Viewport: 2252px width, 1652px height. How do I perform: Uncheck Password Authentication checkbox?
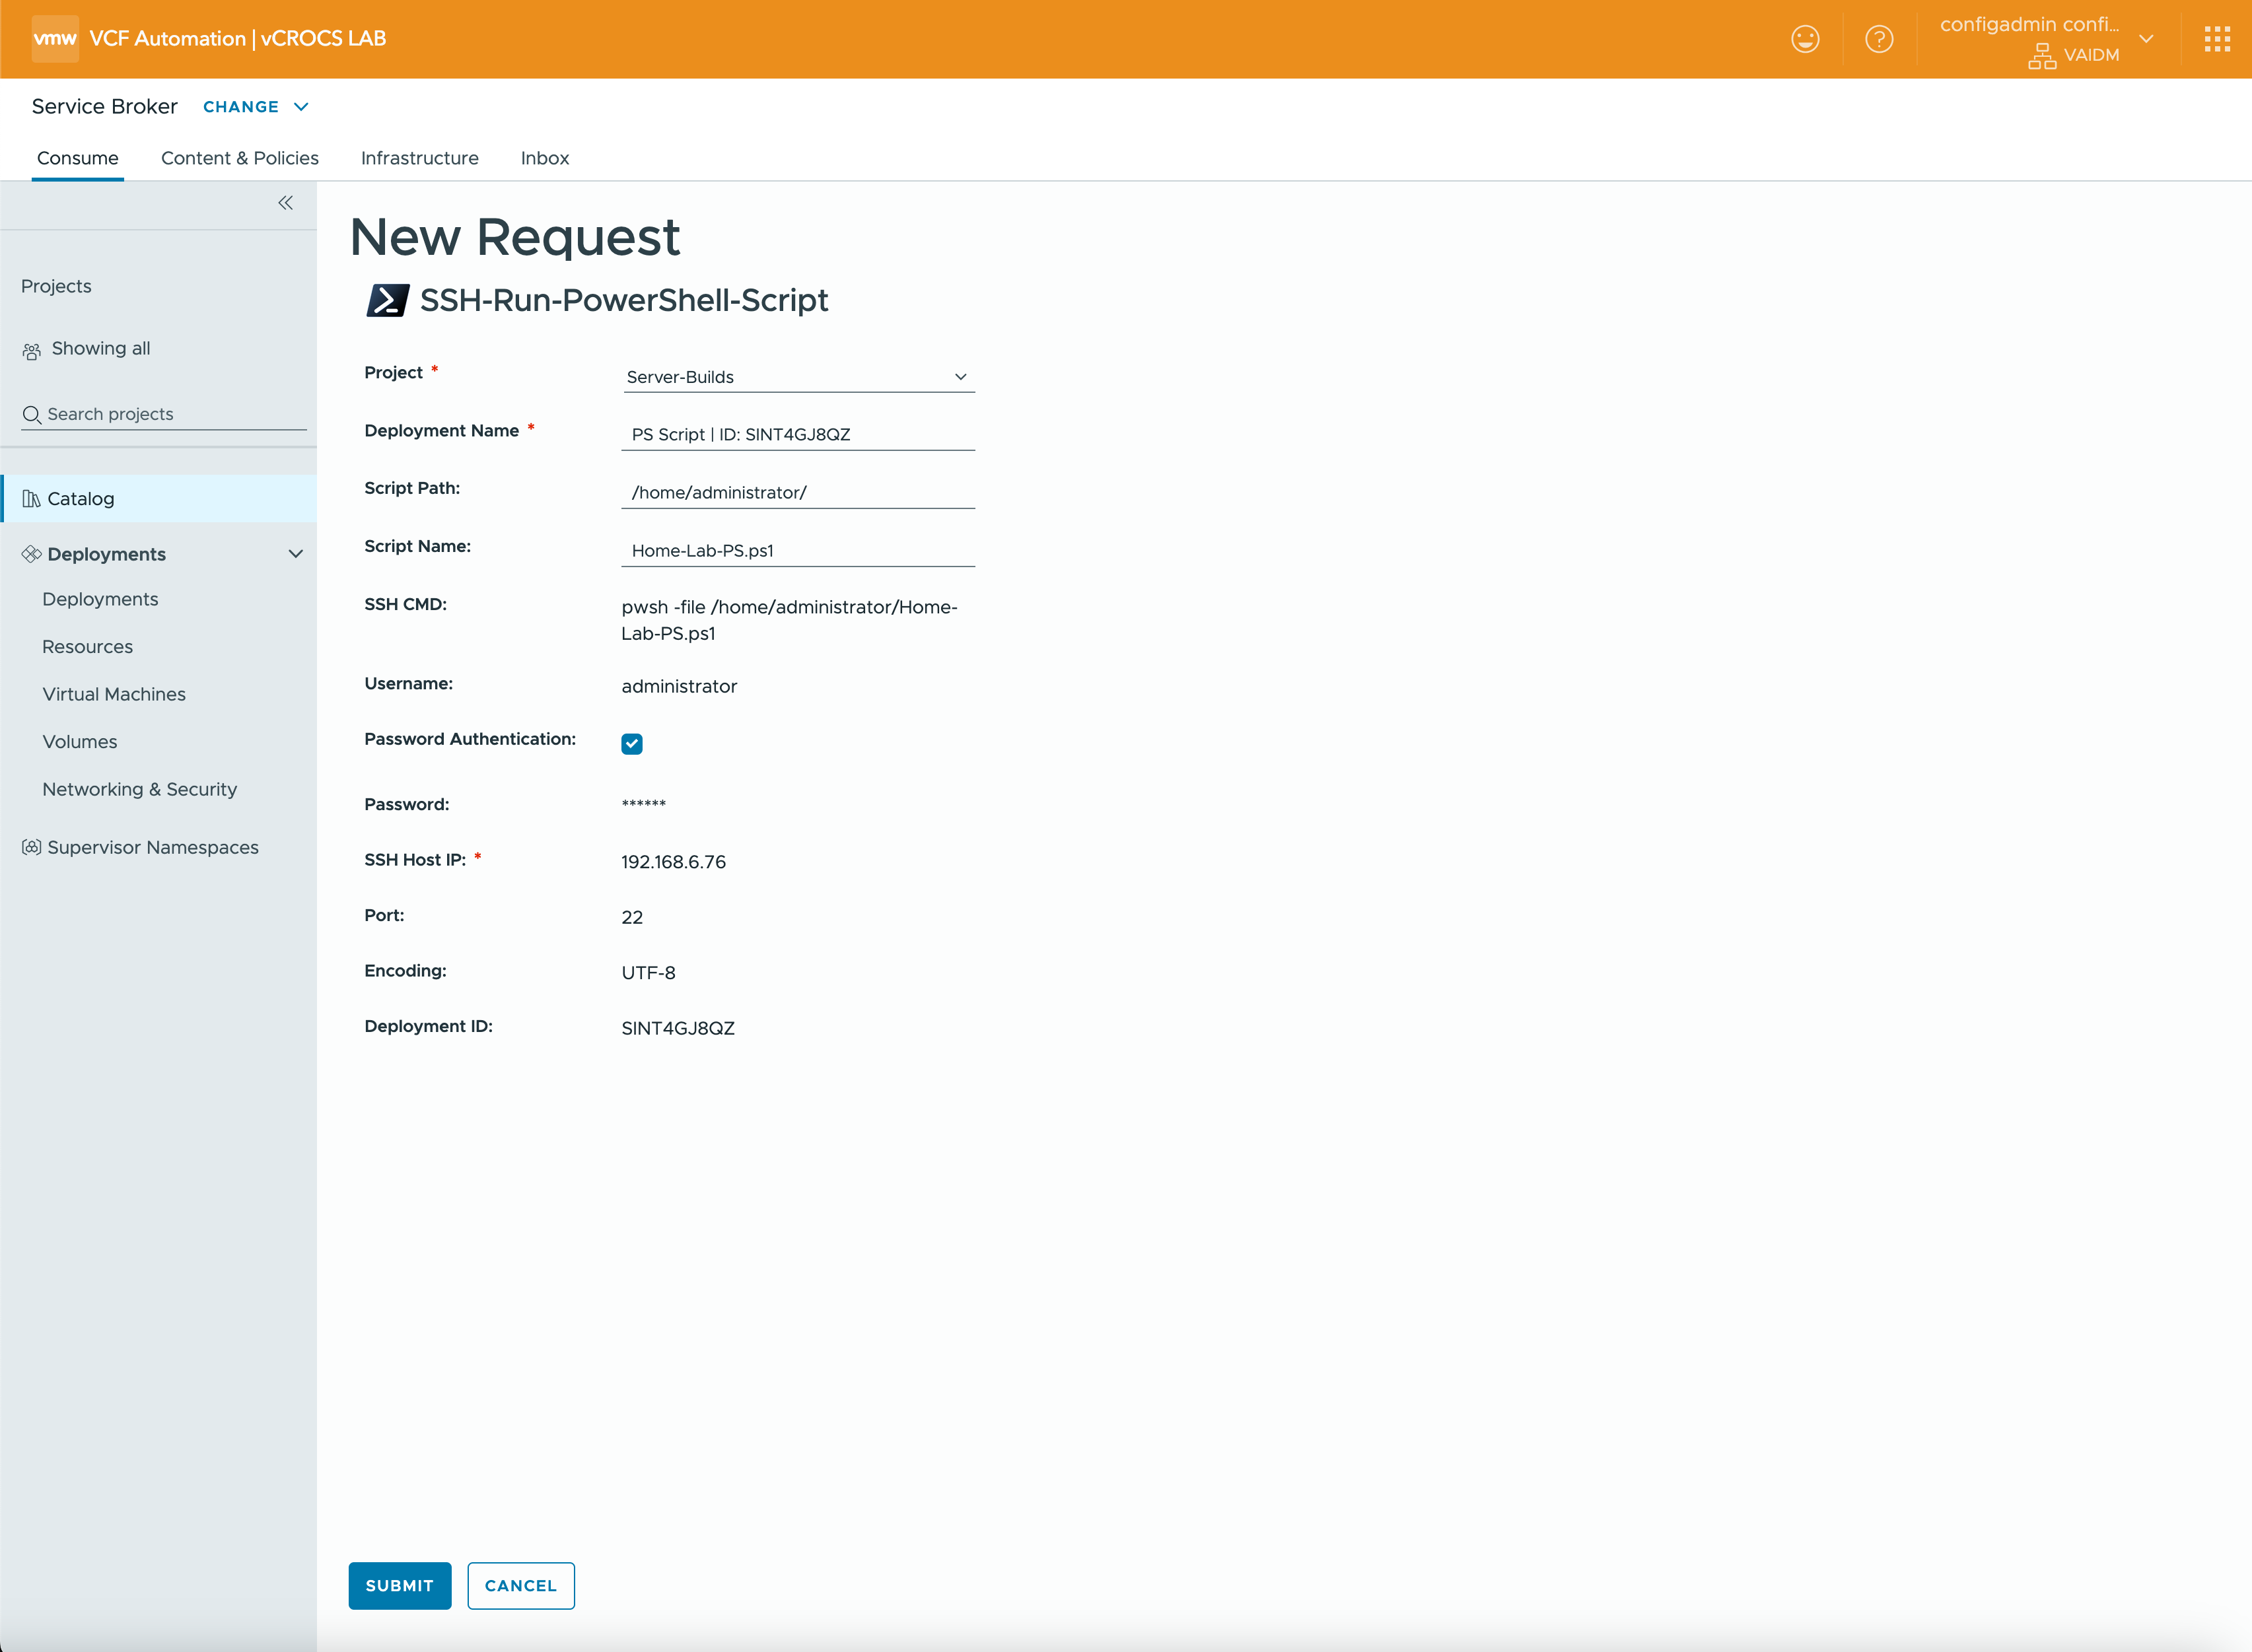[x=632, y=743]
